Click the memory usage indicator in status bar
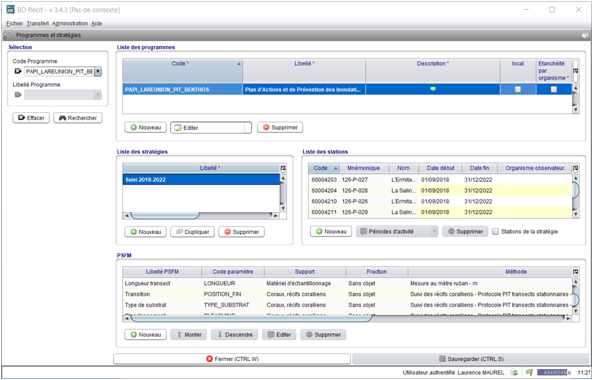Viewport: 593px width, 380px height. point(554,372)
